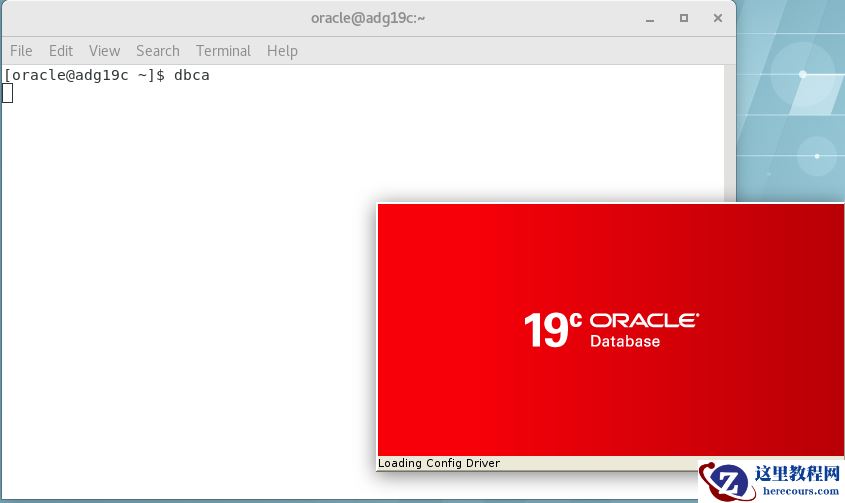Click the terminal window title oracle@adg19c:~

pos(368,18)
